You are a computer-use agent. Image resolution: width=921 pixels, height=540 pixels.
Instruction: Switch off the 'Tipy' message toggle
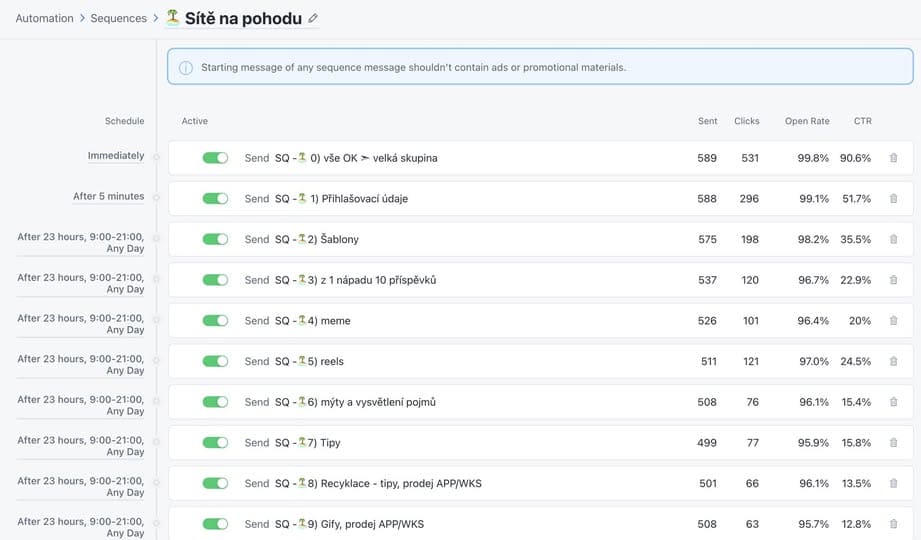[215, 443]
